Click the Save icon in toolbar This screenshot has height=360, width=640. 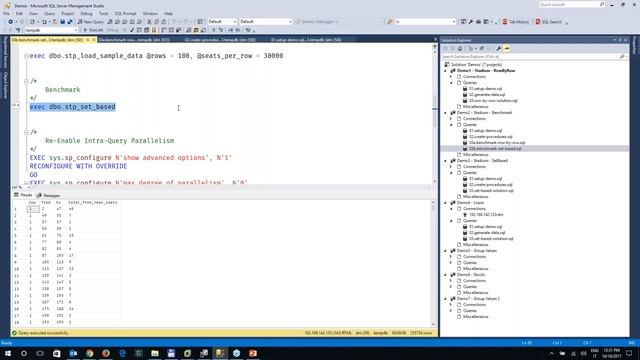62,22
